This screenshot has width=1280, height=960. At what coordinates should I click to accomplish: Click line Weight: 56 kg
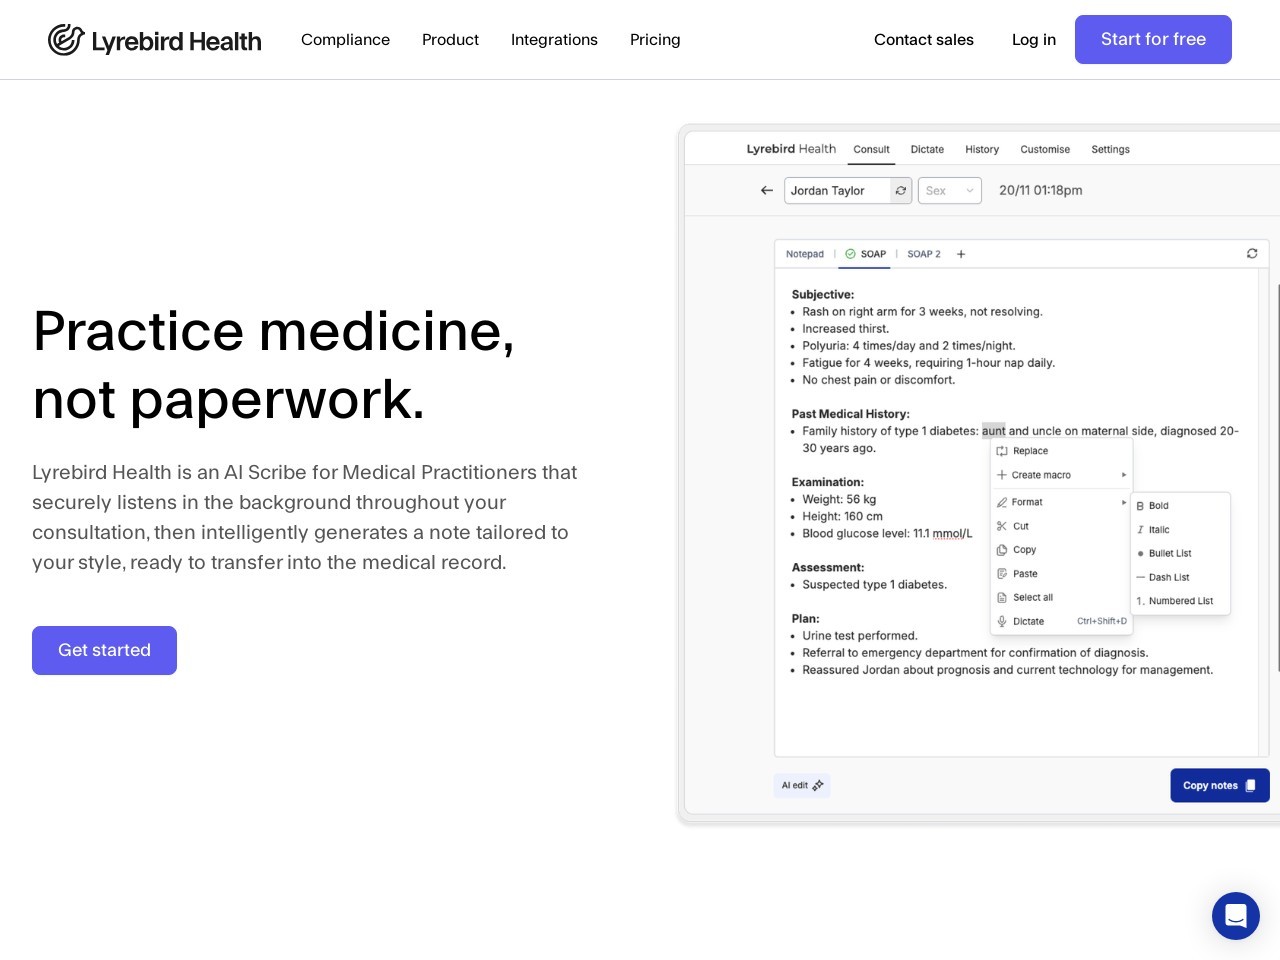pyautogui.click(x=839, y=499)
